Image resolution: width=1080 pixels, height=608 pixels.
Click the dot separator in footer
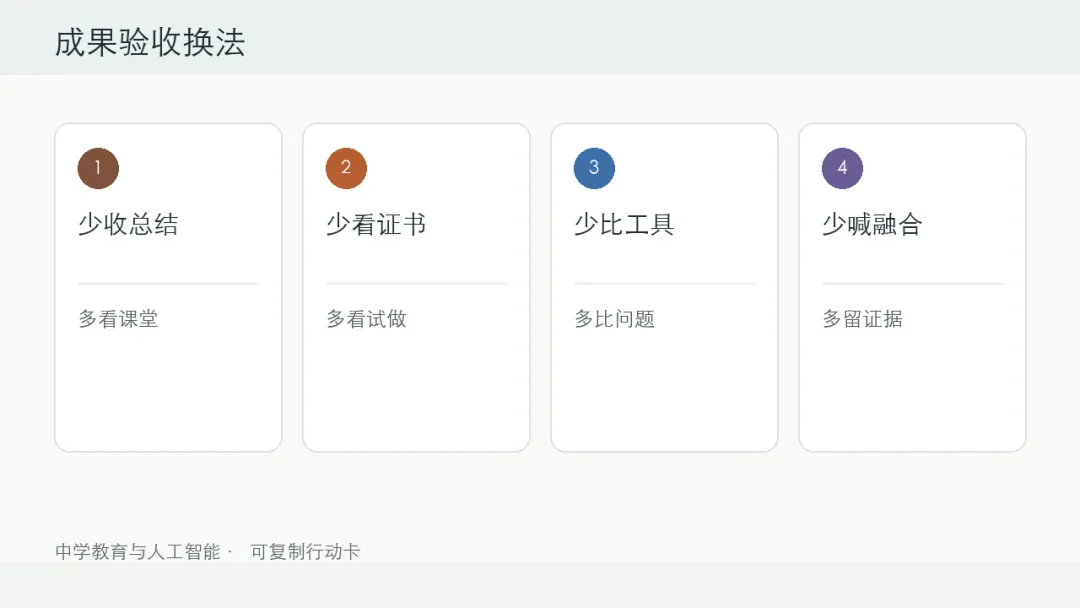pos(230,552)
